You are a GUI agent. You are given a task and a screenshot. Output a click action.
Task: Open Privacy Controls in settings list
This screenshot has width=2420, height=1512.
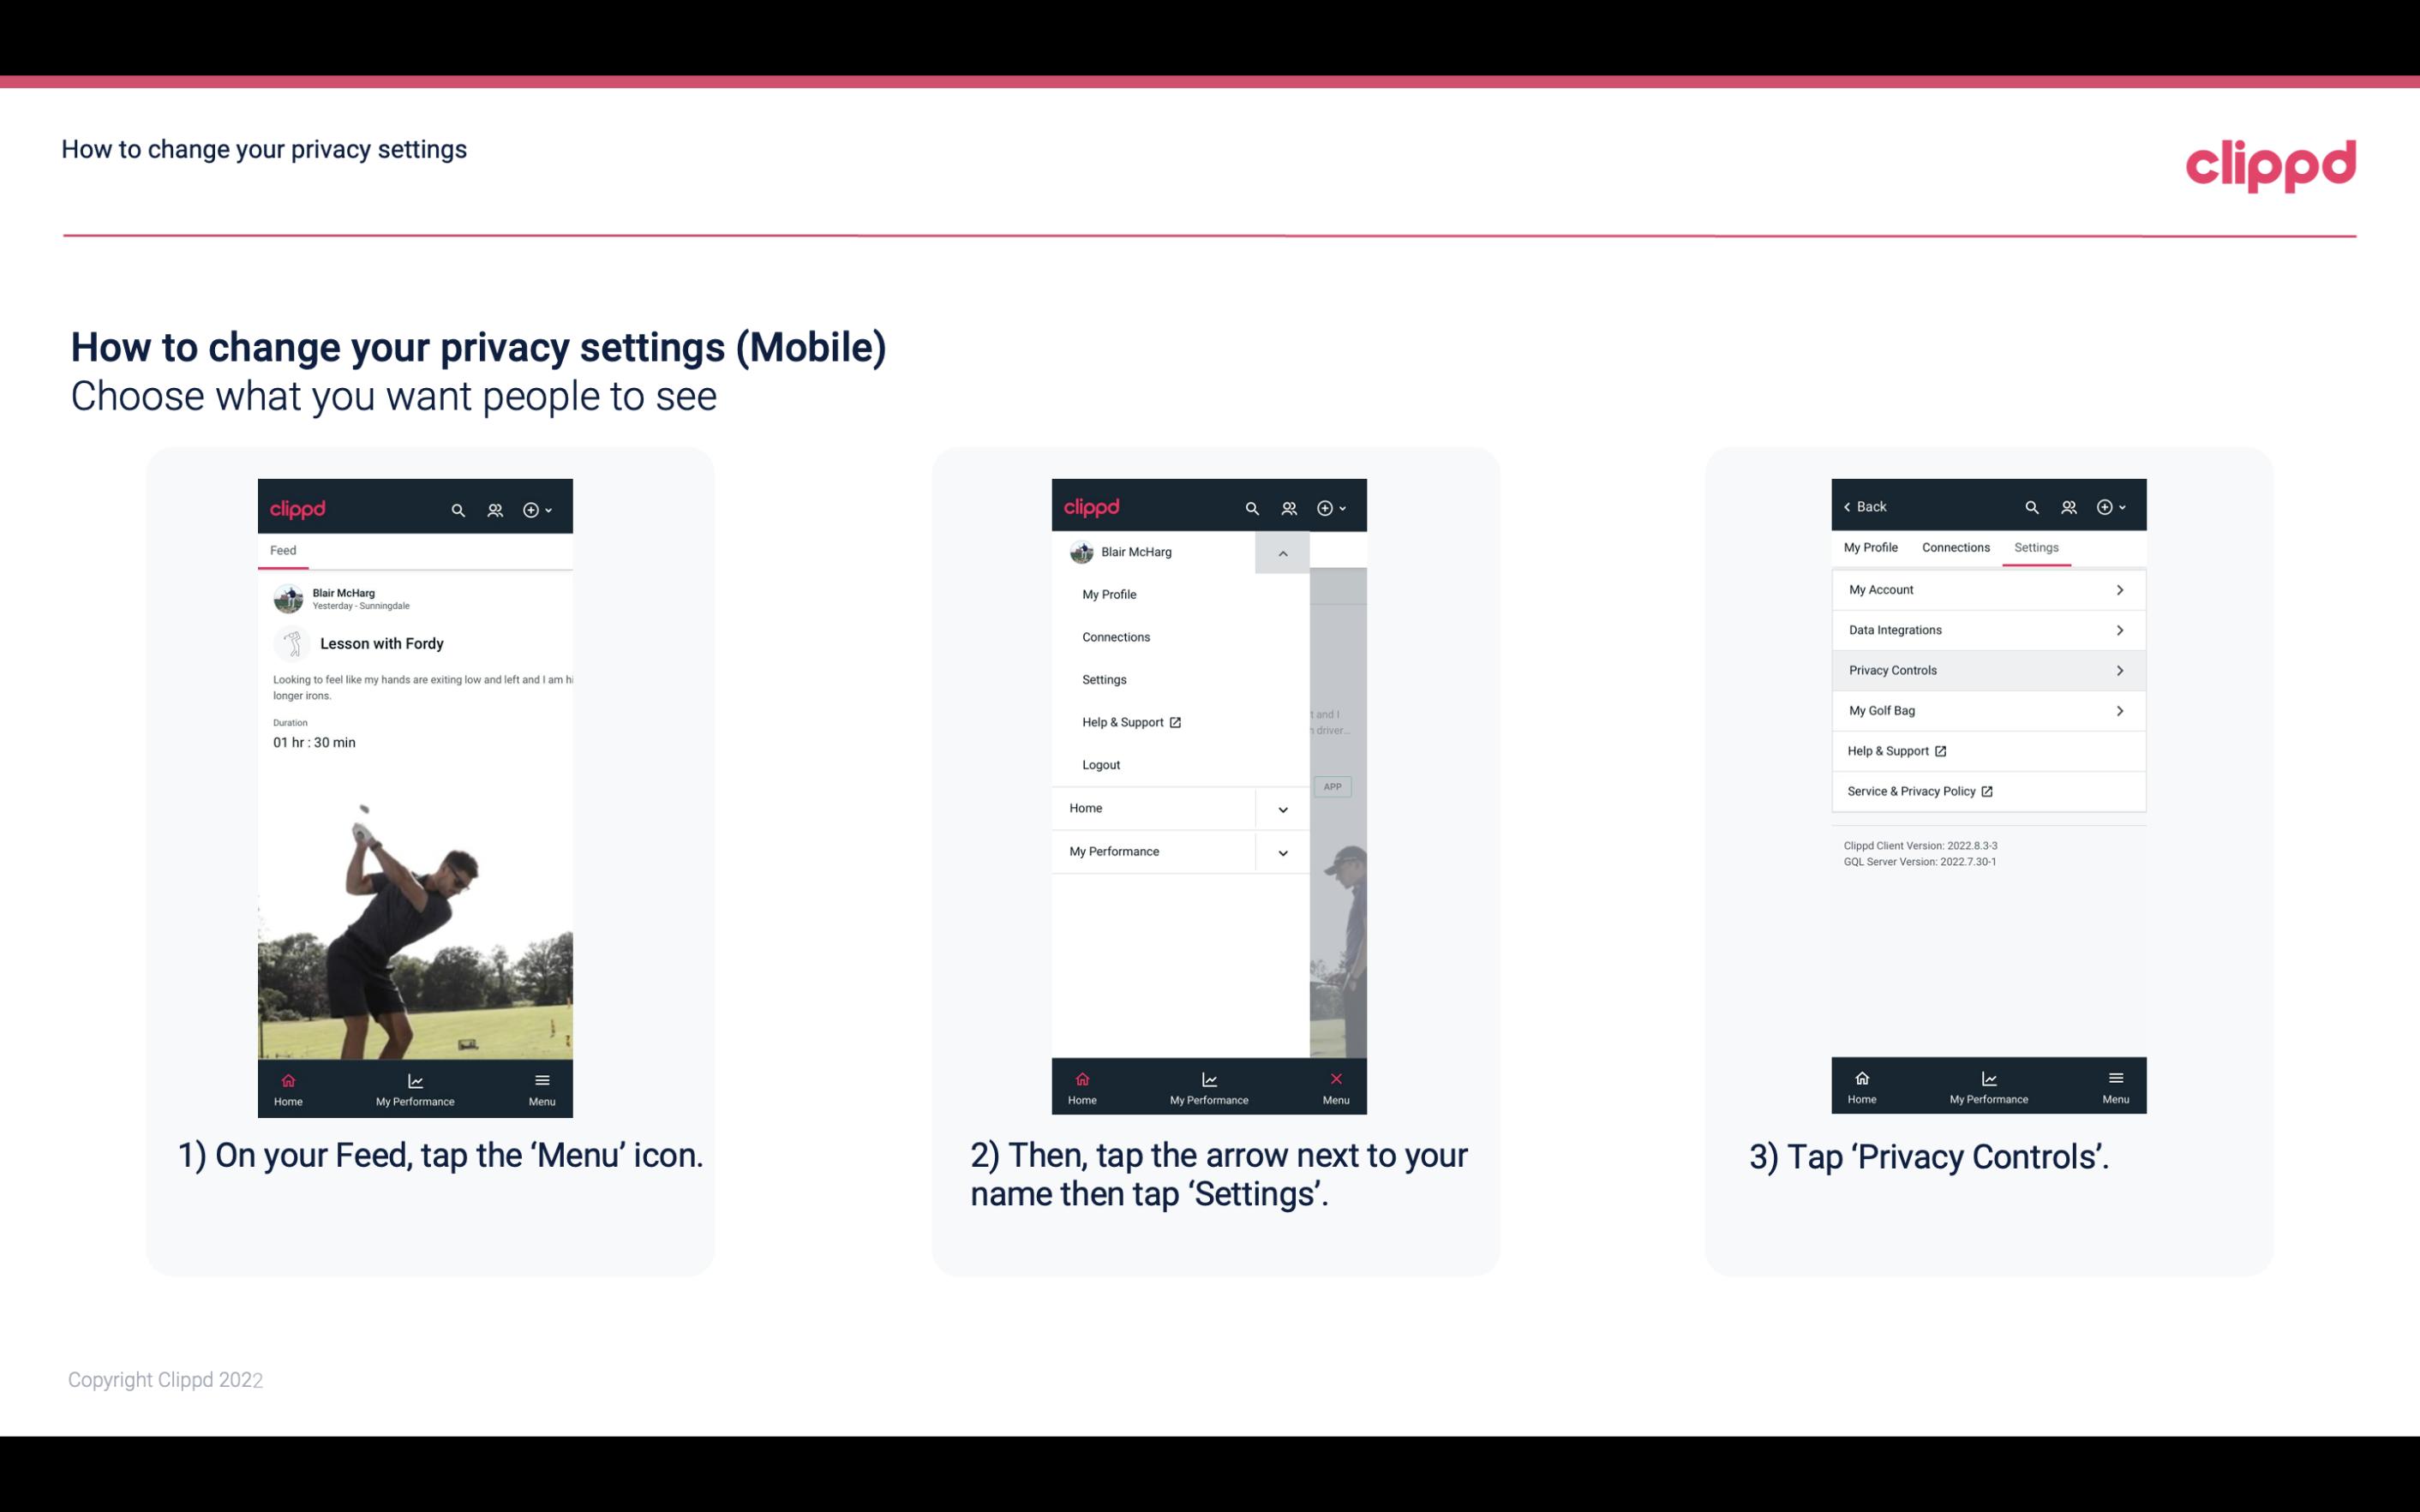click(1986, 669)
